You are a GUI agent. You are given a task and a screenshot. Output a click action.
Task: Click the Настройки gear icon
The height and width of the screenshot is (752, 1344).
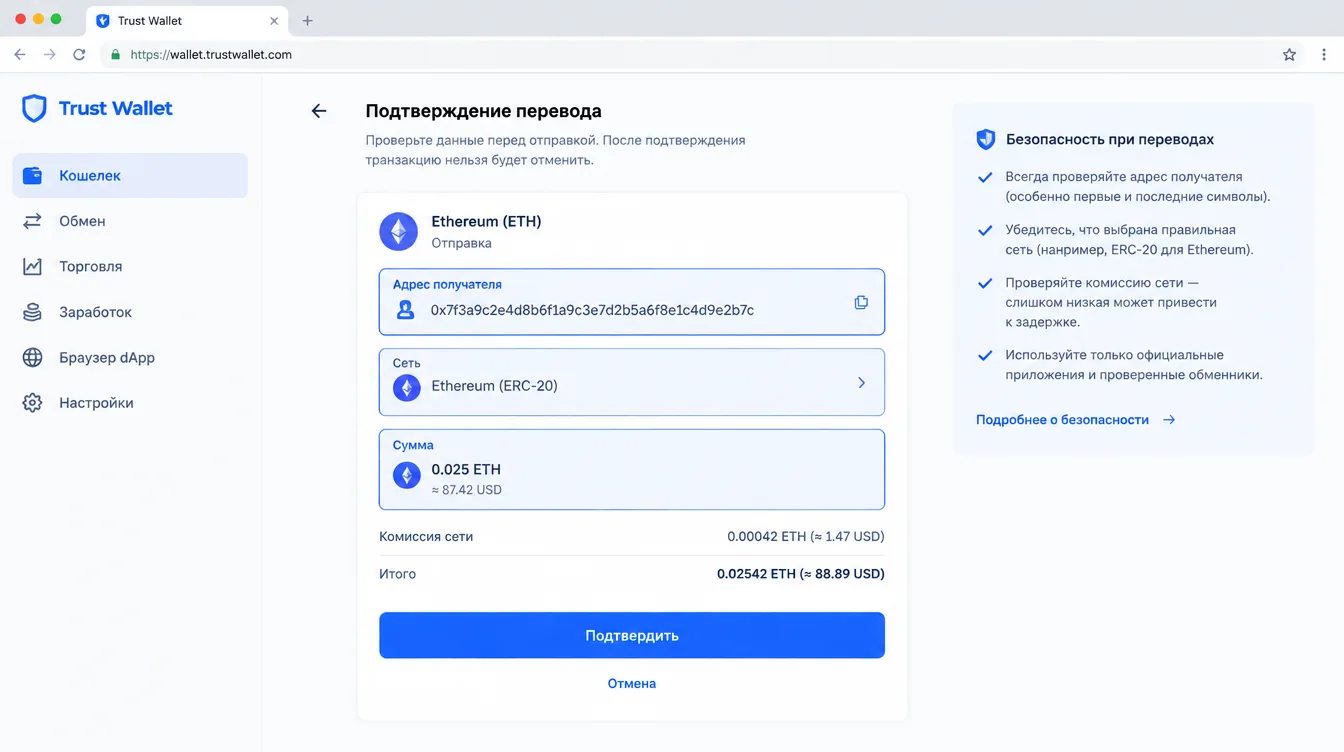(32, 403)
